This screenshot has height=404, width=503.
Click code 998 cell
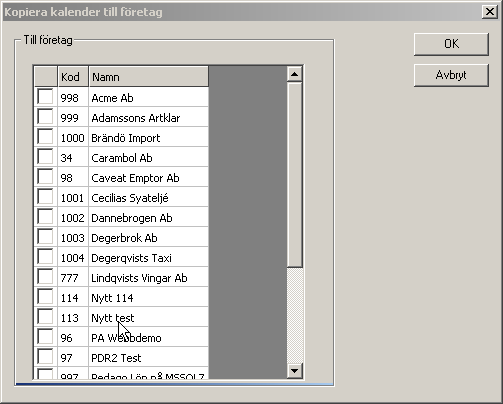[x=73, y=97]
